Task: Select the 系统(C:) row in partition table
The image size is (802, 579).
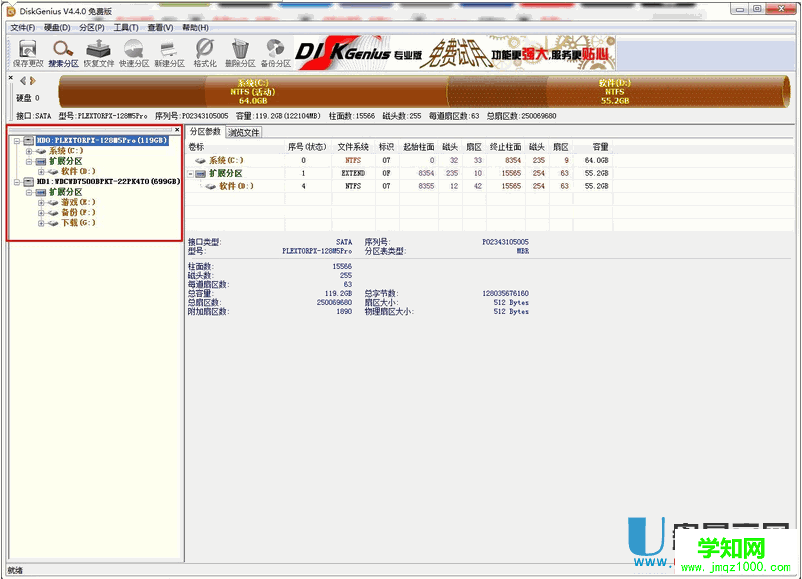Action: click(x=398, y=160)
